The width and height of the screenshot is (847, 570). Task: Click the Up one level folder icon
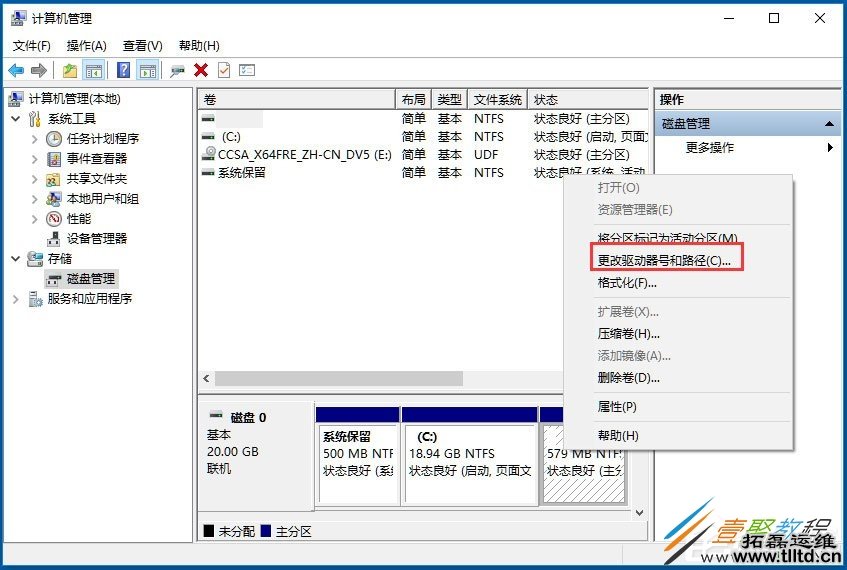click(70, 70)
